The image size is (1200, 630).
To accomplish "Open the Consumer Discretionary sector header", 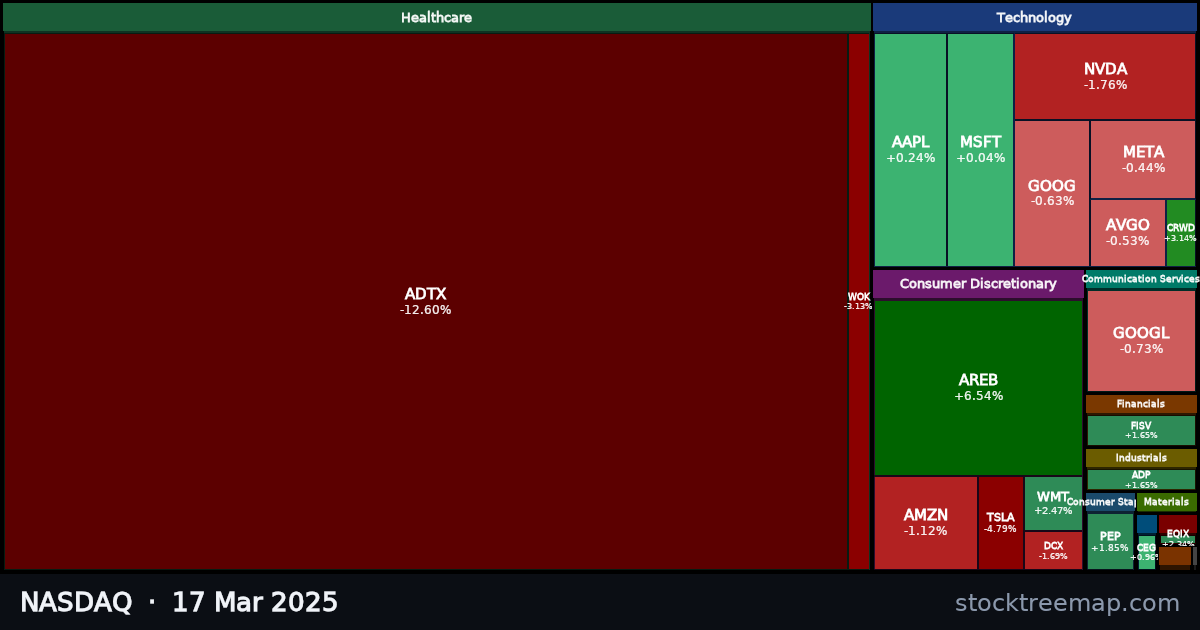I will click(x=978, y=284).
